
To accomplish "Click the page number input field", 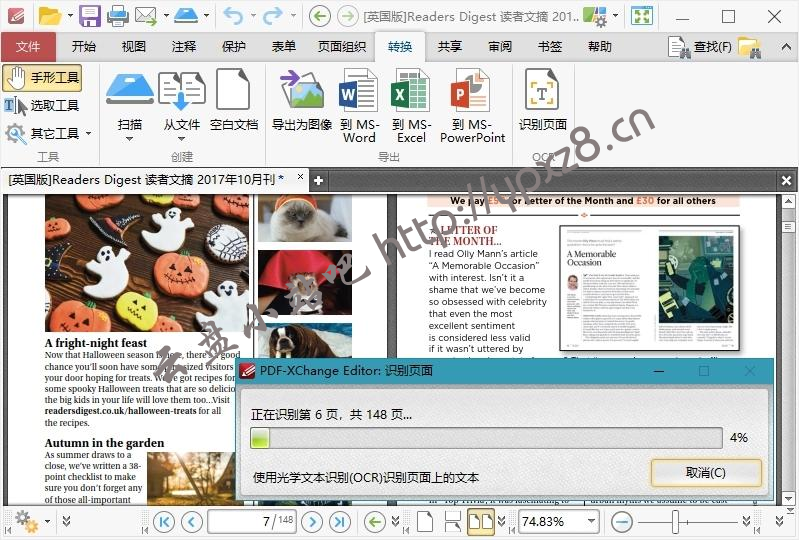I will 252,521.
